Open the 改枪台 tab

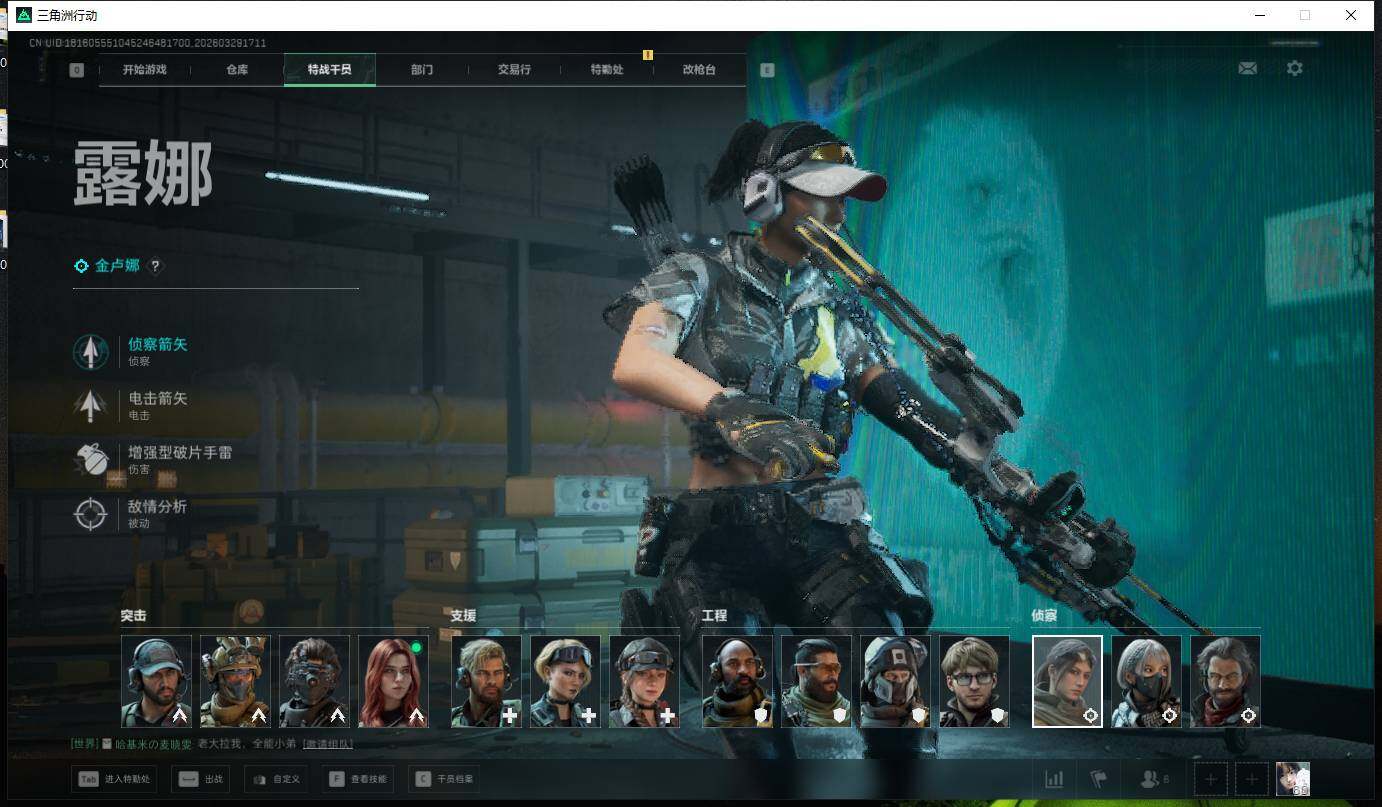699,70
